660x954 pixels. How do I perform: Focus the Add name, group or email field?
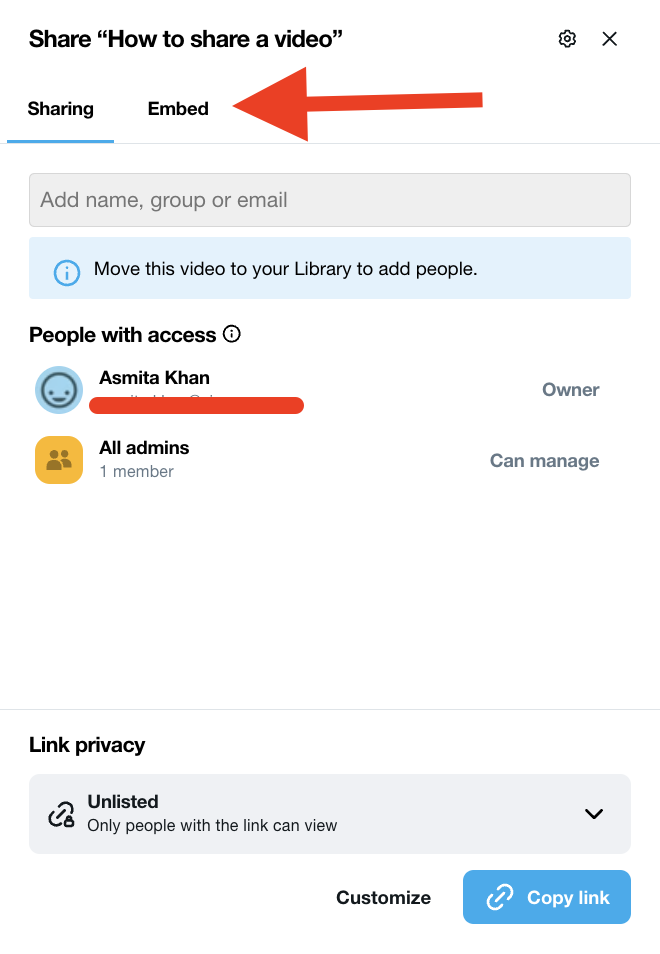pos(329,200)
